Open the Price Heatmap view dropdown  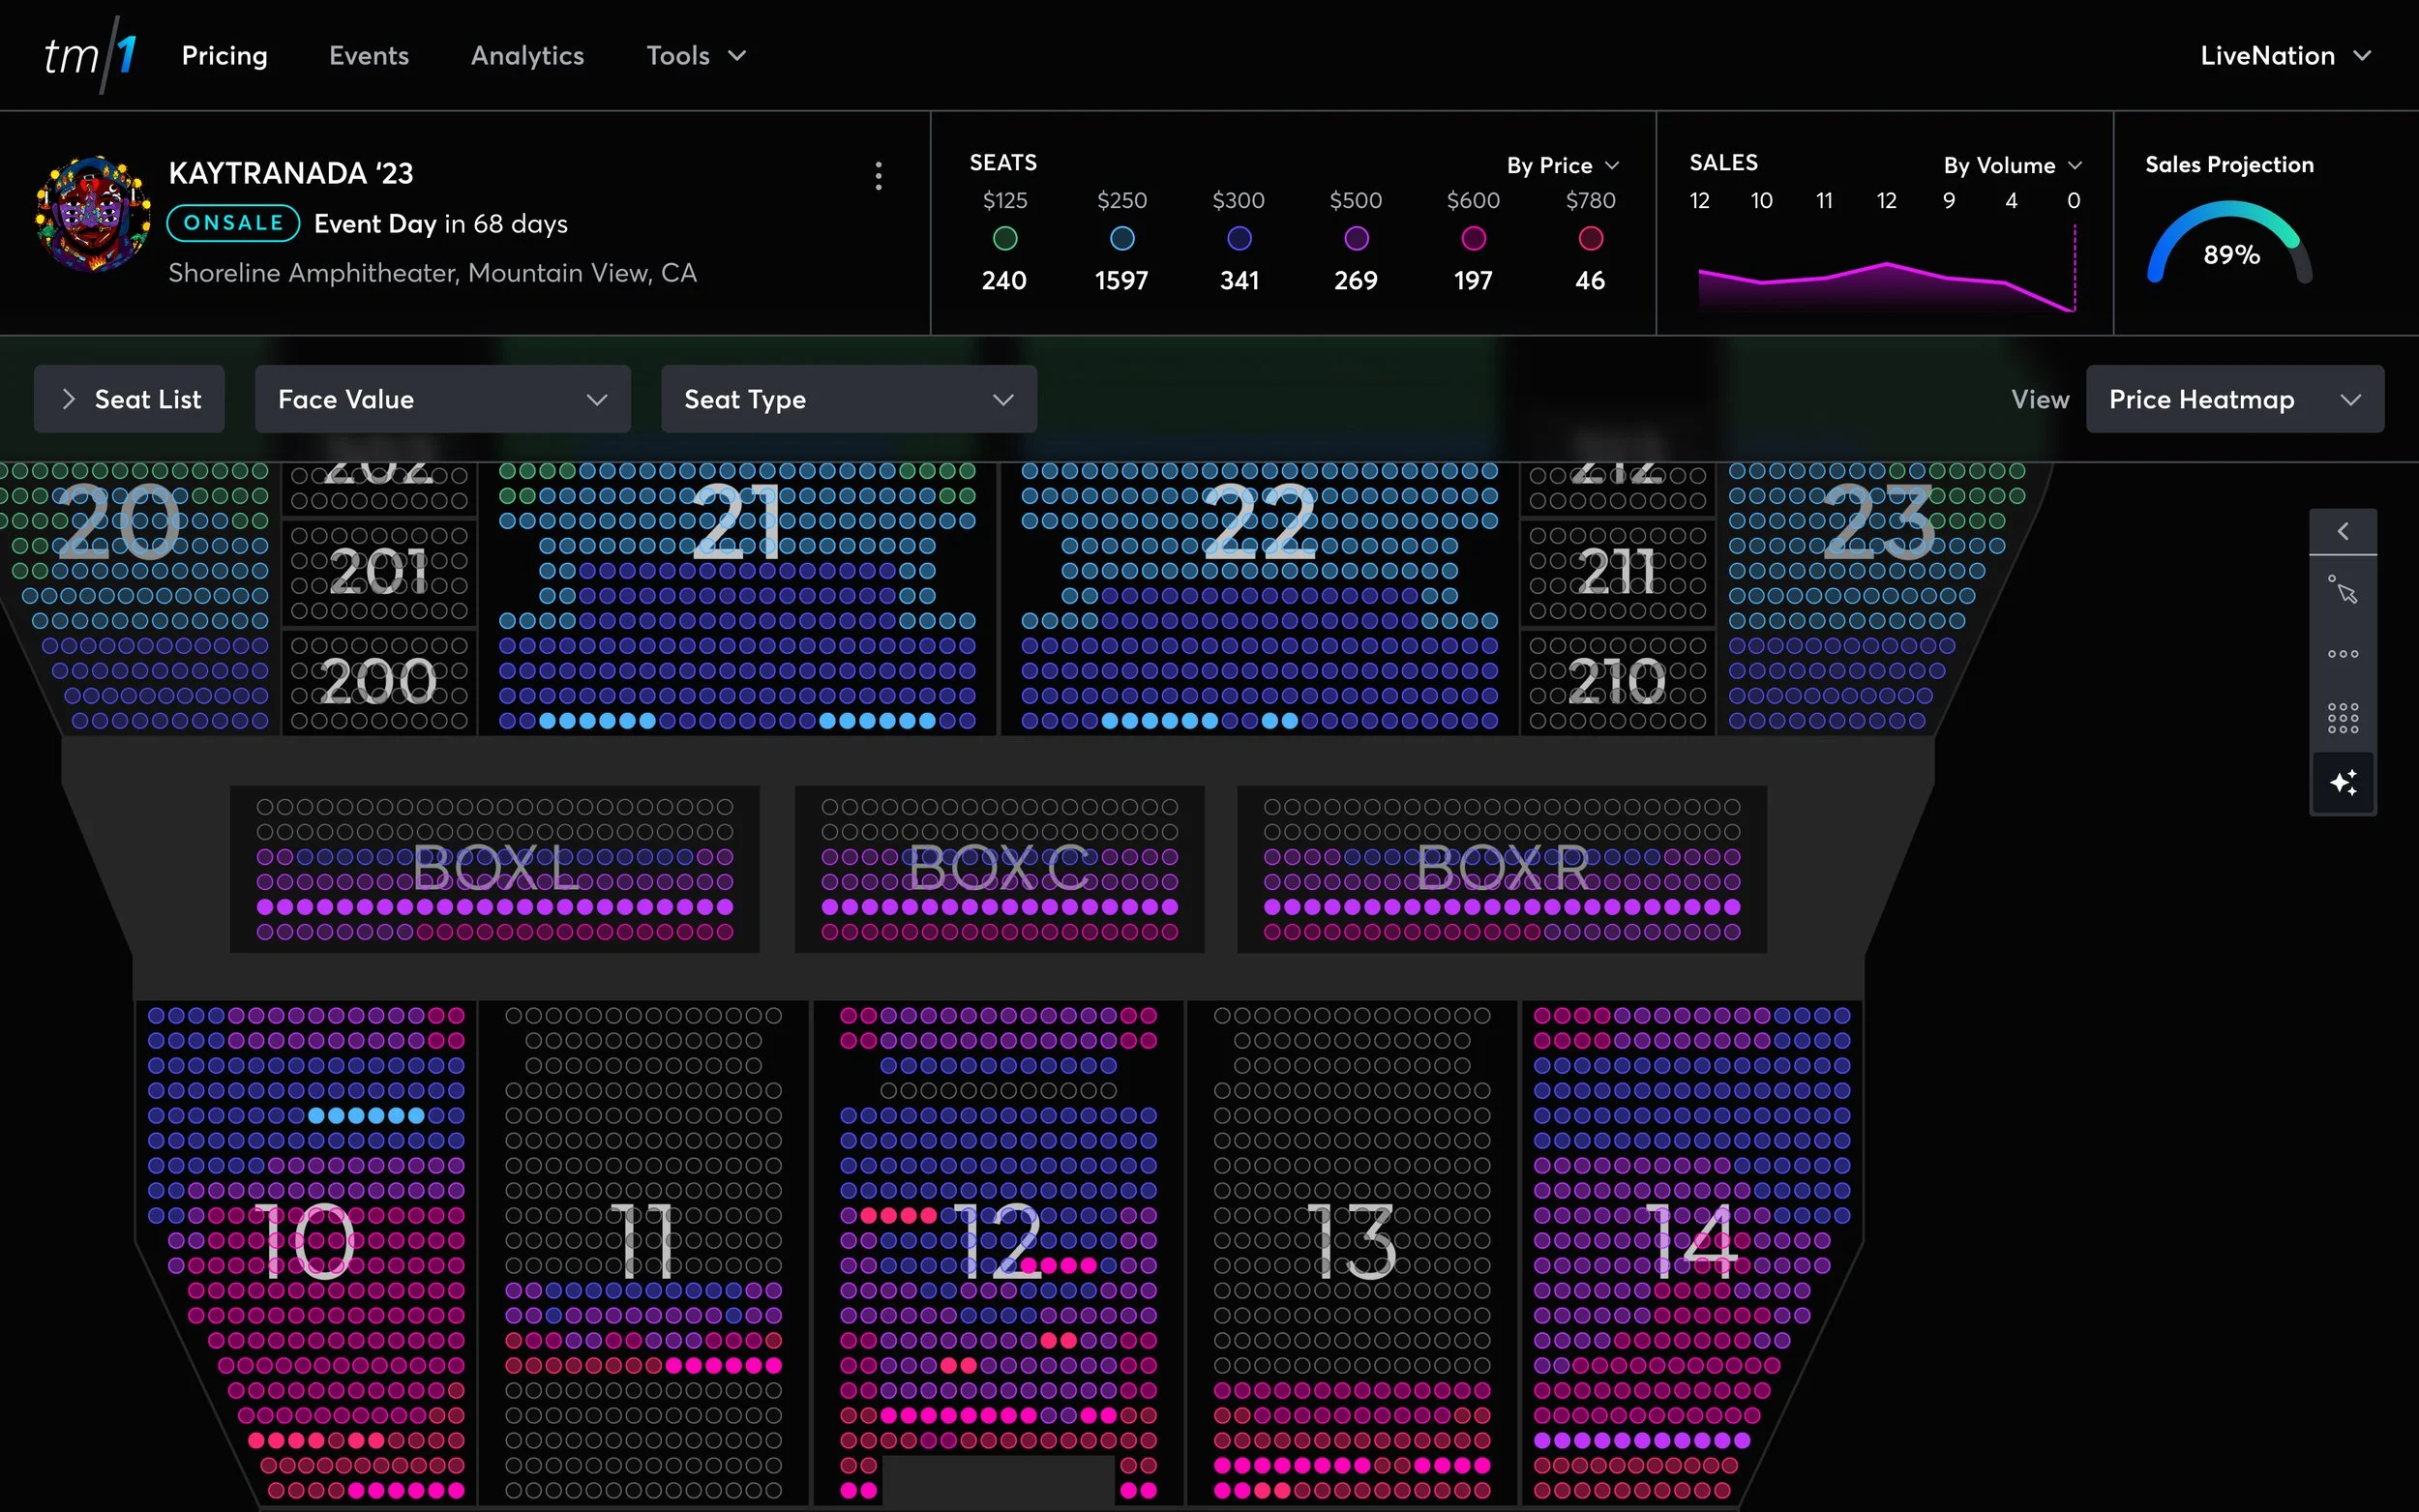click(2234, 399)
